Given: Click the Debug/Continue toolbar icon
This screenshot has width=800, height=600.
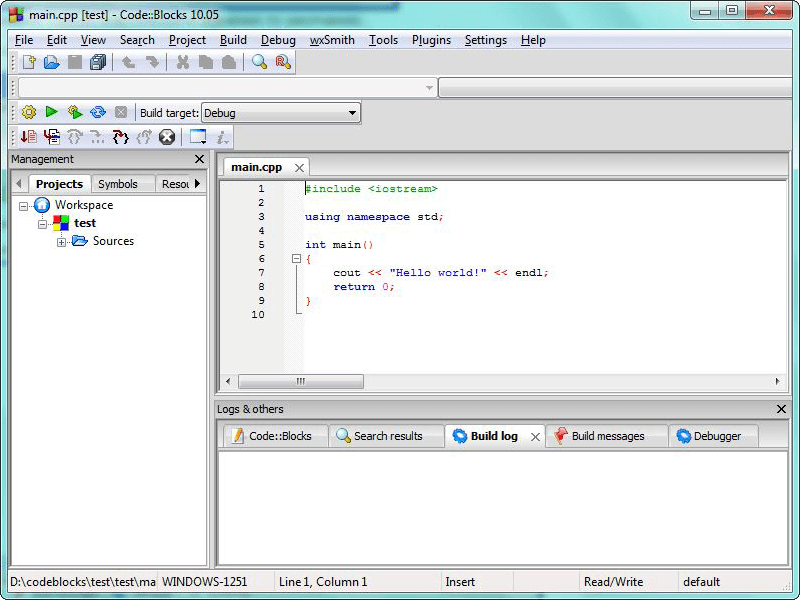Looking at the screenshot, I should pos(29,137).
